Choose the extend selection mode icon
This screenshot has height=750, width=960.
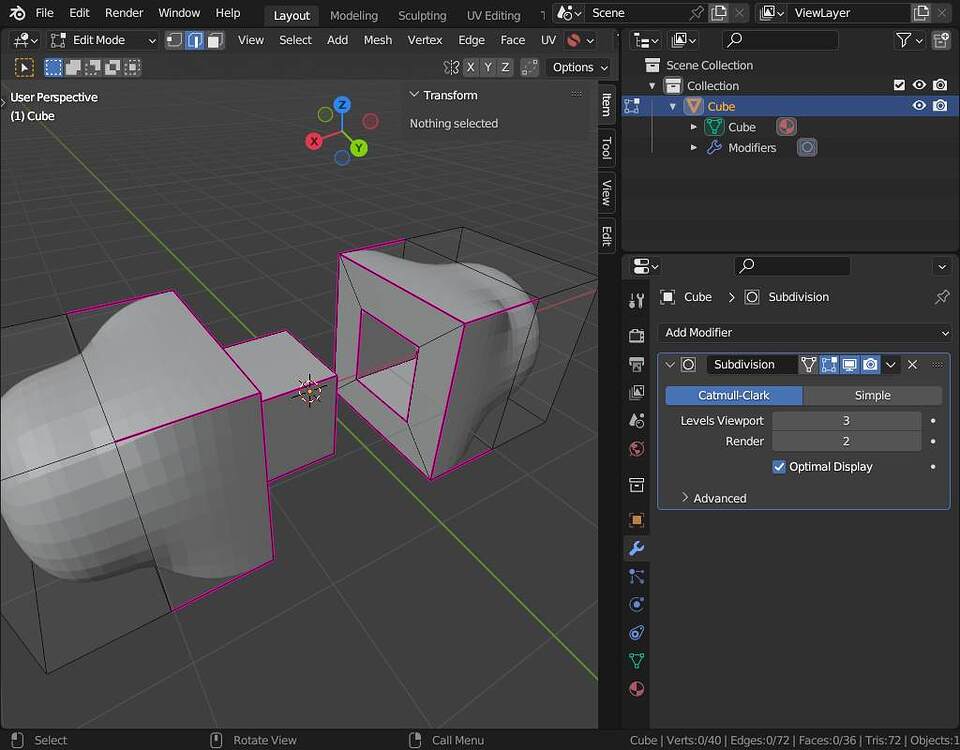73,67
